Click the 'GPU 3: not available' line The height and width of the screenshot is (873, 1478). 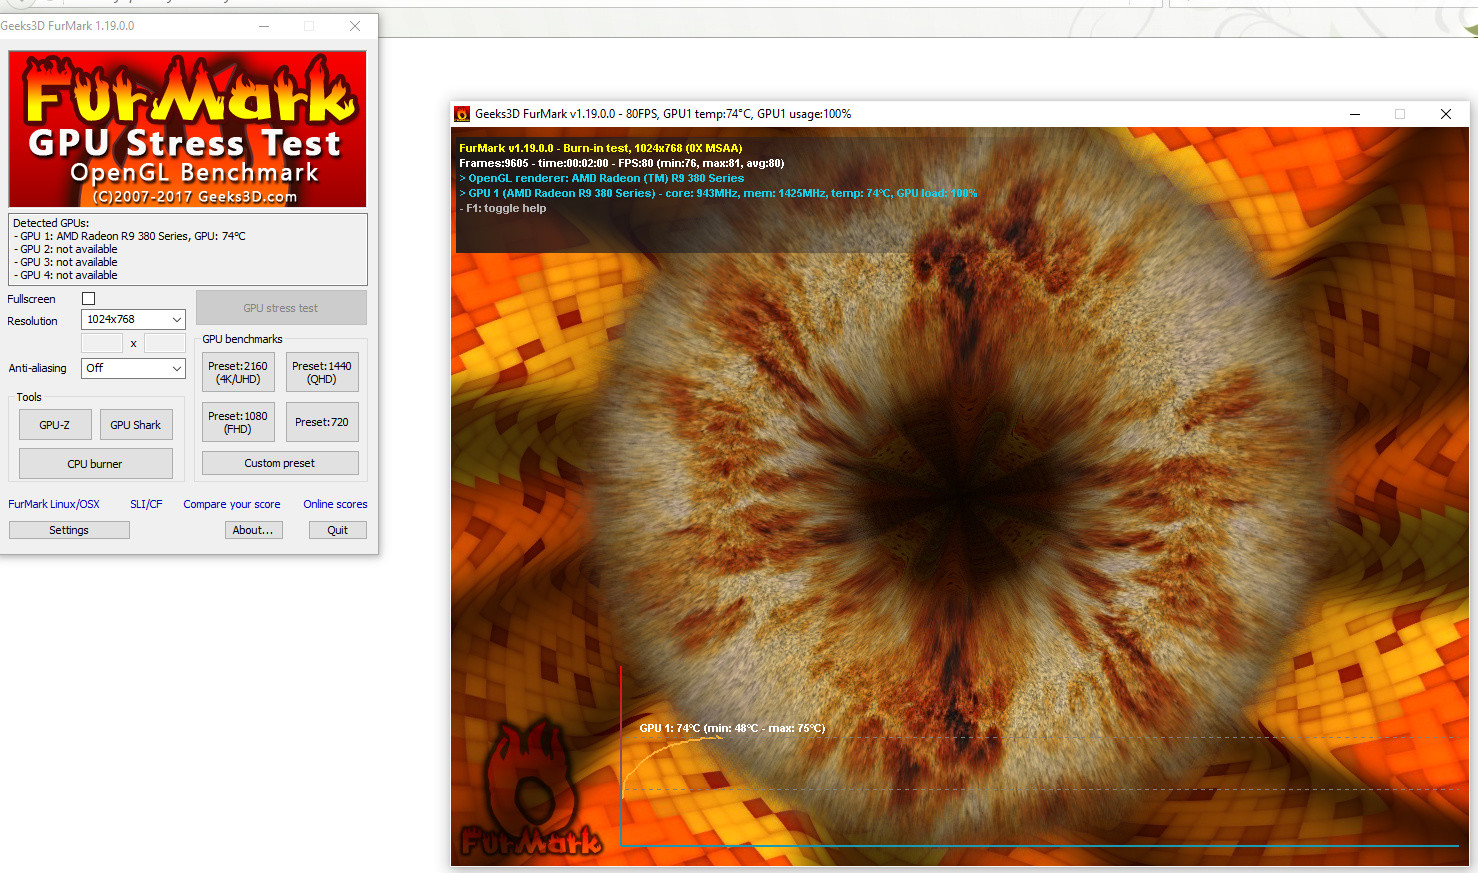pos(65,262)
